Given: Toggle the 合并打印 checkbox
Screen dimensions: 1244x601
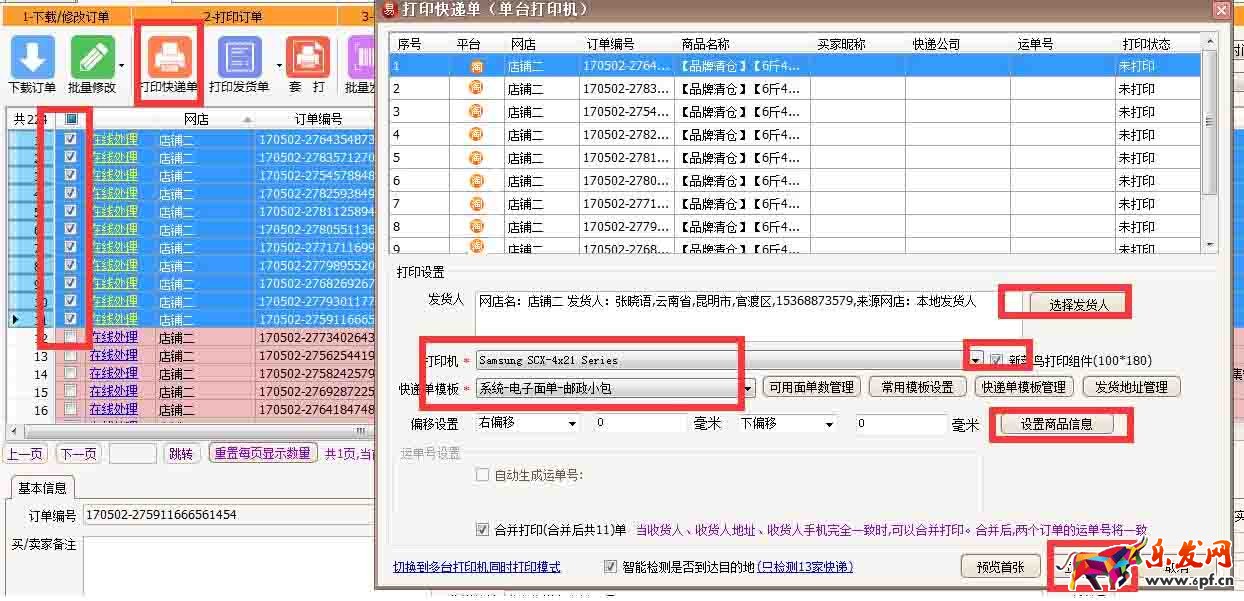Looking at the screenshot, I should point(483,530).
